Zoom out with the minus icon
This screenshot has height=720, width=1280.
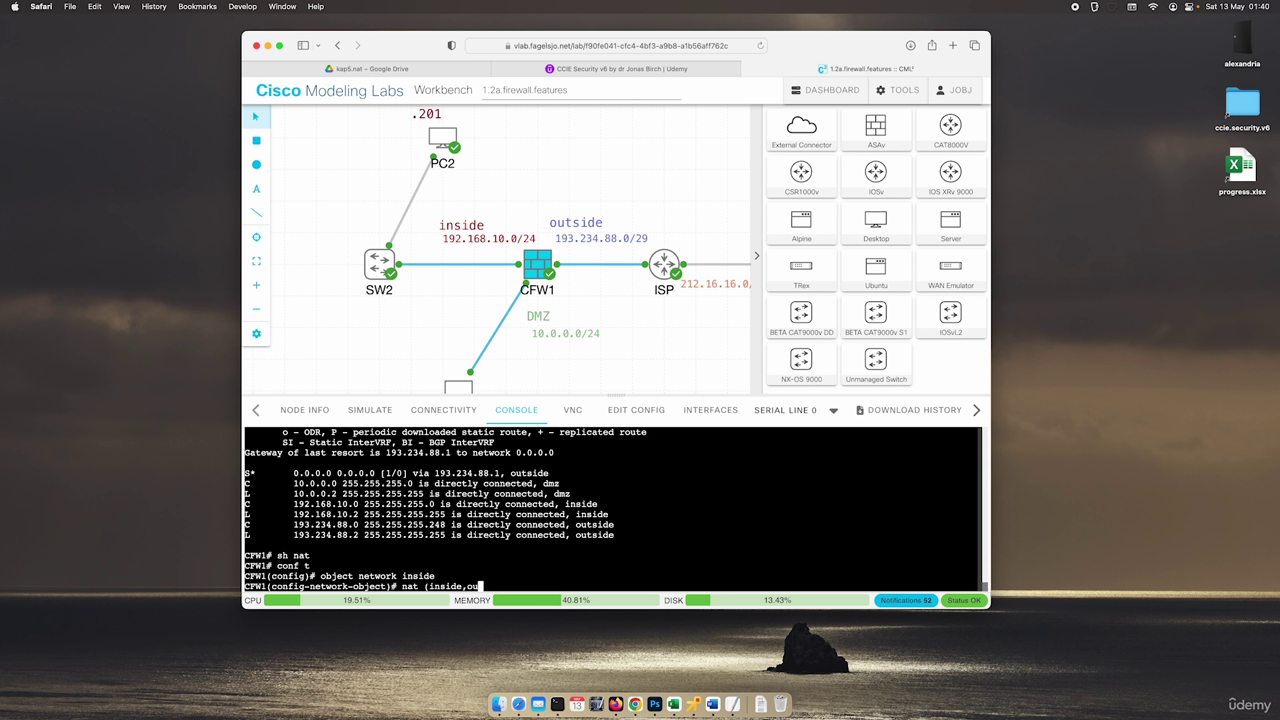coord(256,309)
